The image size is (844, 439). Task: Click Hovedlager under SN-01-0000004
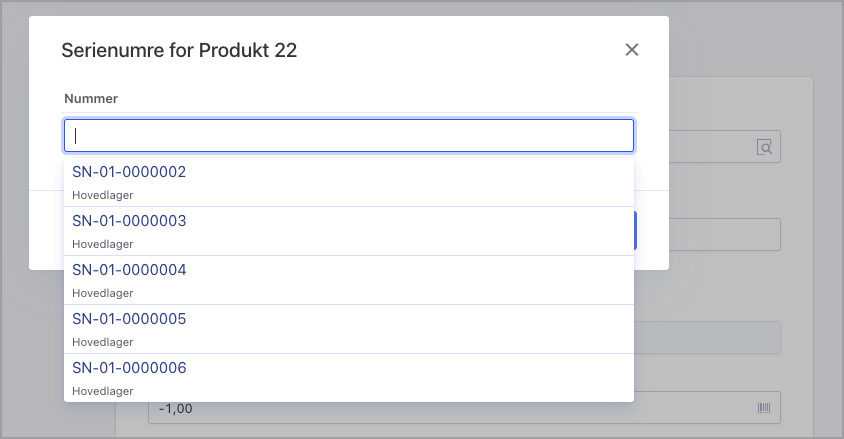pyautogui.click(x=103, y=293)
